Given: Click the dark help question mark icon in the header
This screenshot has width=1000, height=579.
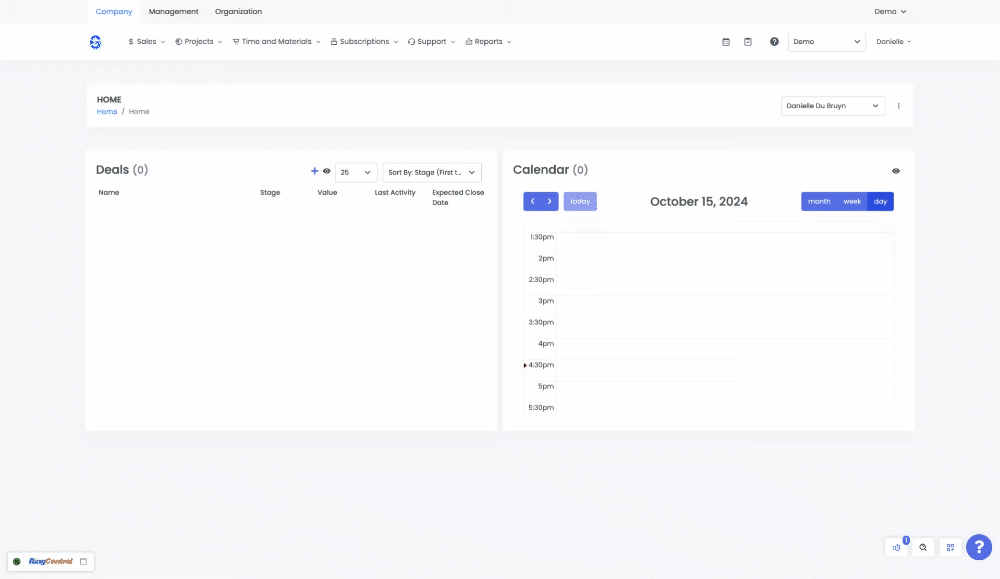Looking at the screenshot, I should [774, 42].
